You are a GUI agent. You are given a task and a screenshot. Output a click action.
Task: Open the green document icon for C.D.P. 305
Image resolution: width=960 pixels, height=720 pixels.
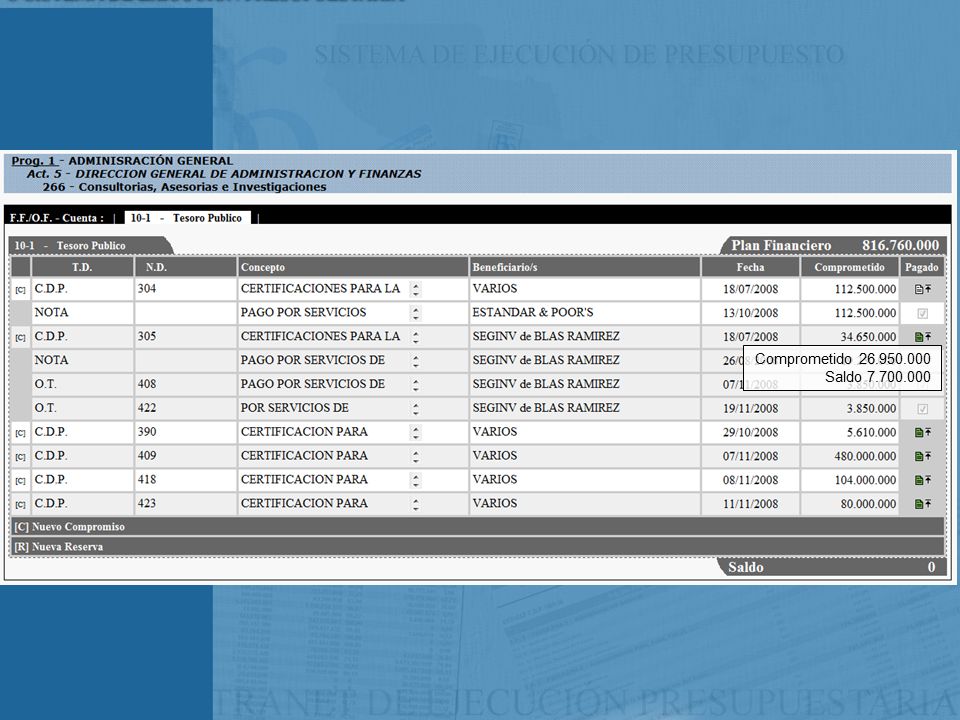pos(918,337)
